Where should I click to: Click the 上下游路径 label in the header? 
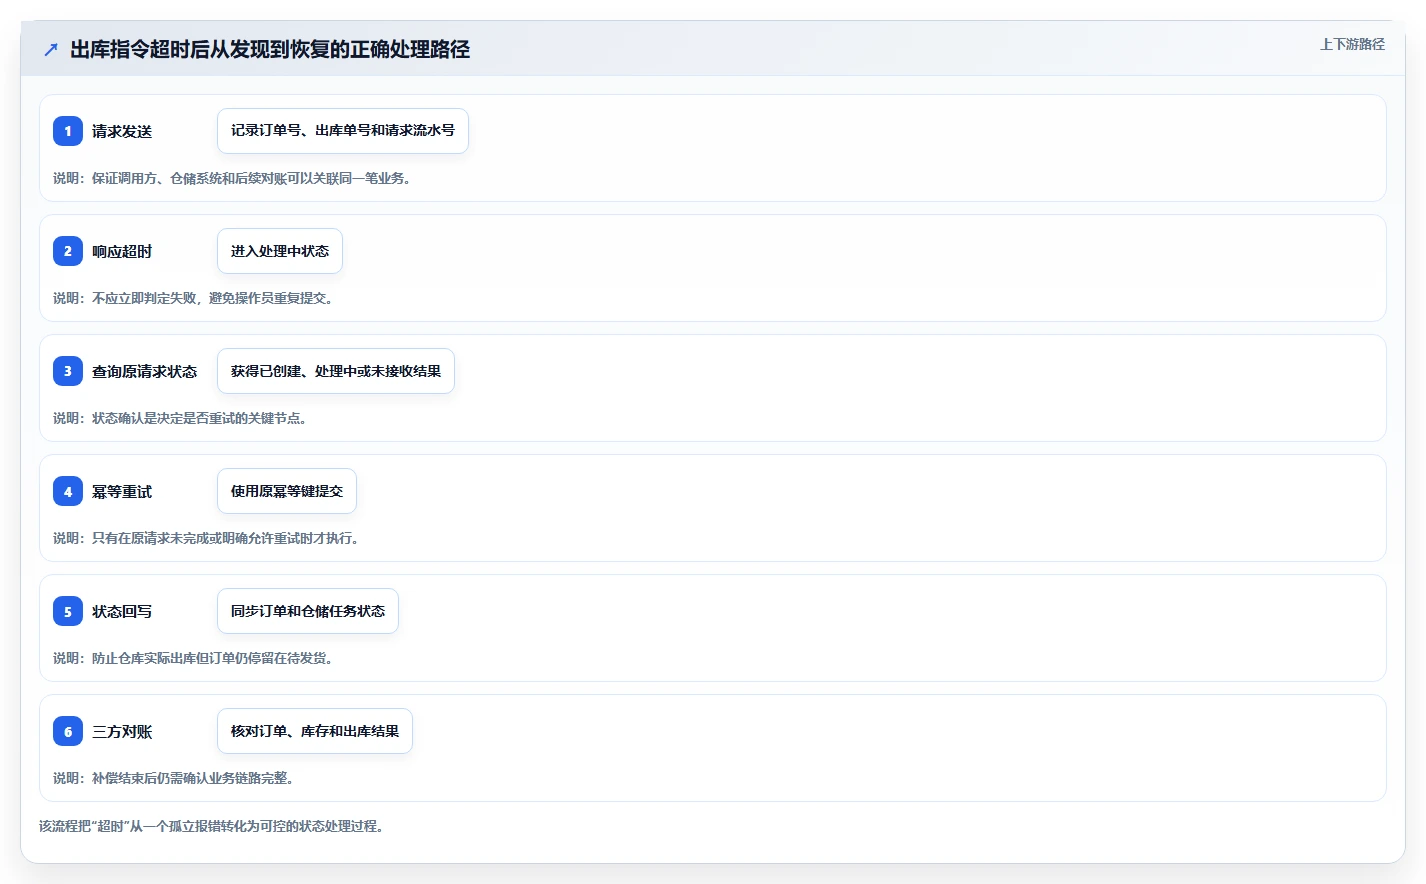1352,44
